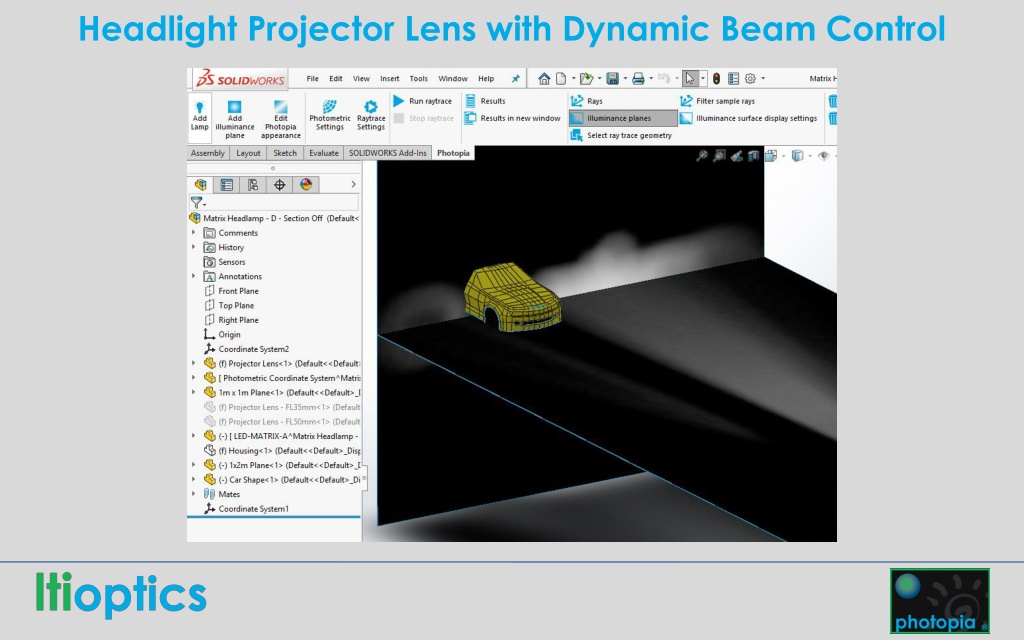
Task: Open the DisplayManager color ball tab
Action: pyautogui.click(x=306, y=185)
